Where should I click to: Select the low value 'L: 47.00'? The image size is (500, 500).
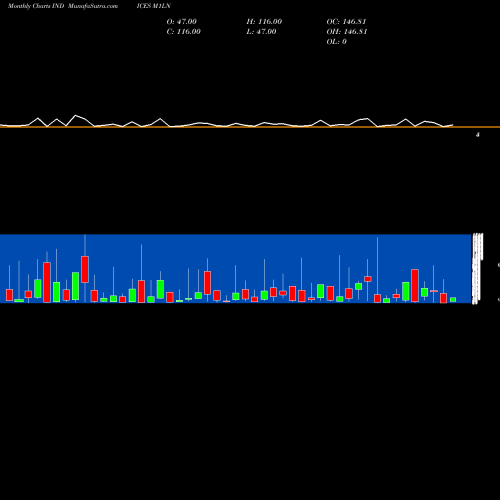[261, 32]
